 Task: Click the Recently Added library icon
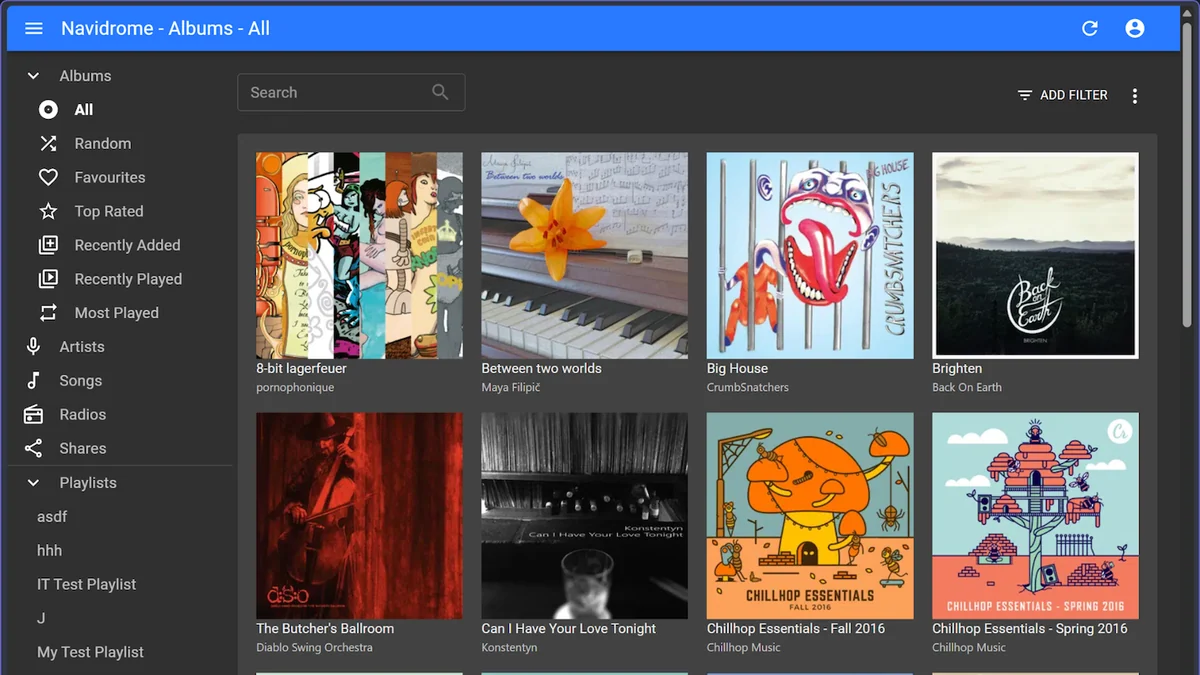tap(48, 245)
